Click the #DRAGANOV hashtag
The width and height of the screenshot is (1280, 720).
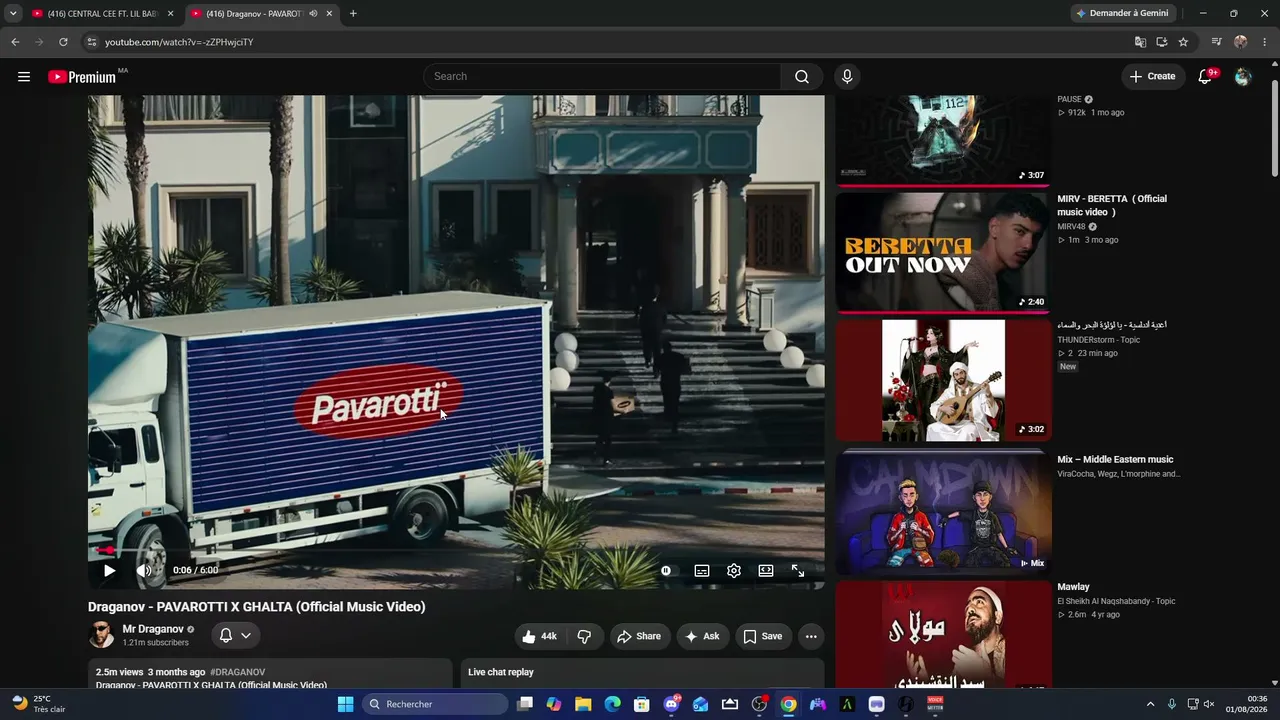point(238,672)
